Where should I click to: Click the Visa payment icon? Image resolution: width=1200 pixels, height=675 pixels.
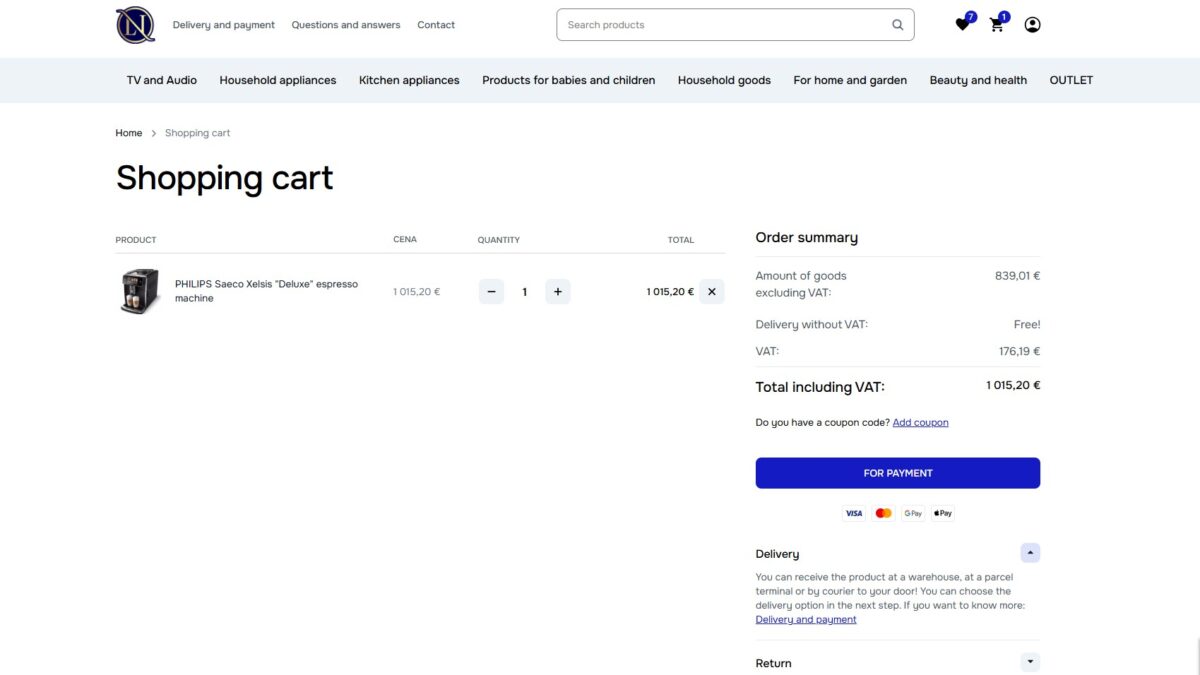point(854,513)
